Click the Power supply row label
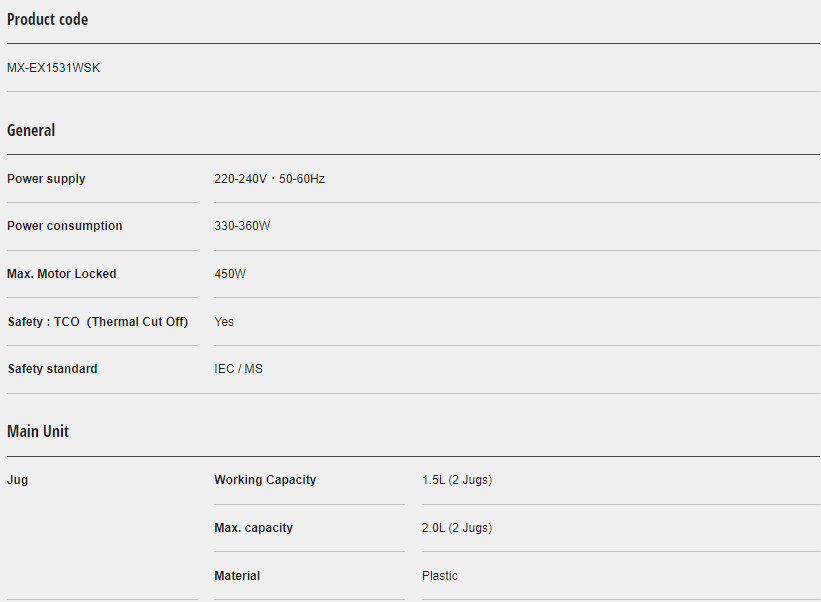Viewport: 821px width, 602px height. 46,179
